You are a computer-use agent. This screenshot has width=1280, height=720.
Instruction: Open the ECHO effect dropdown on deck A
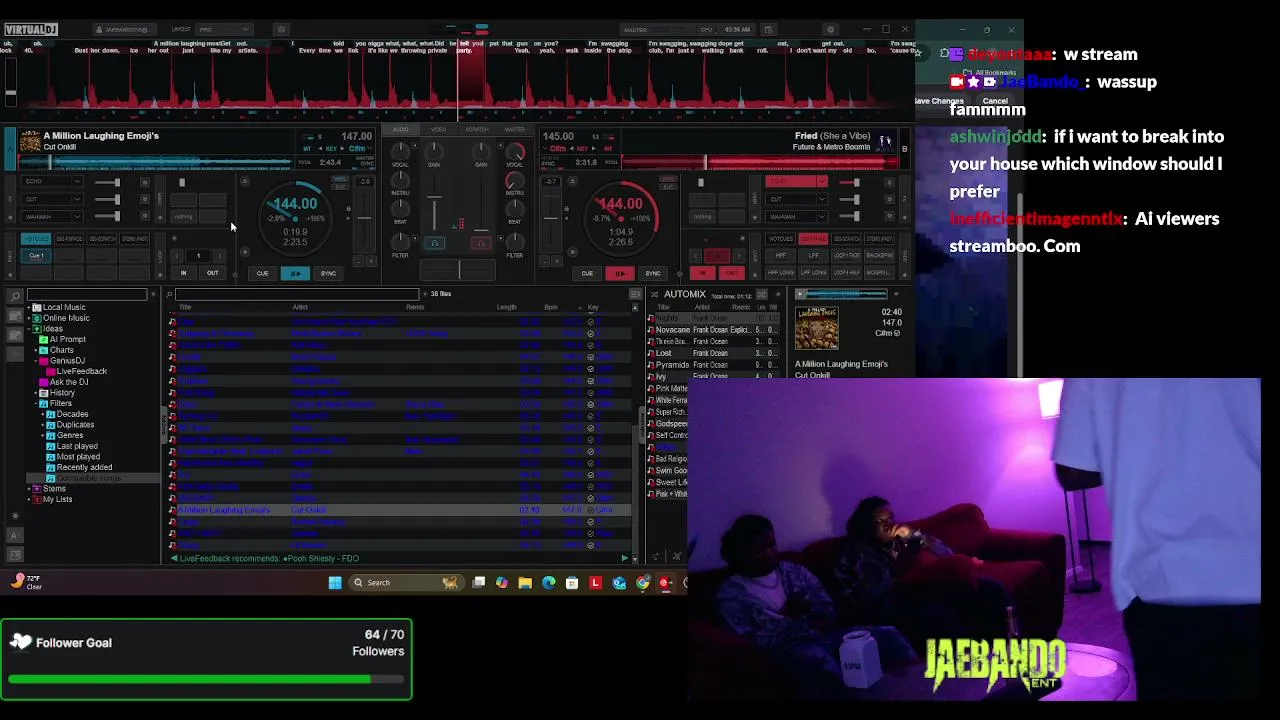coord(77,182)
